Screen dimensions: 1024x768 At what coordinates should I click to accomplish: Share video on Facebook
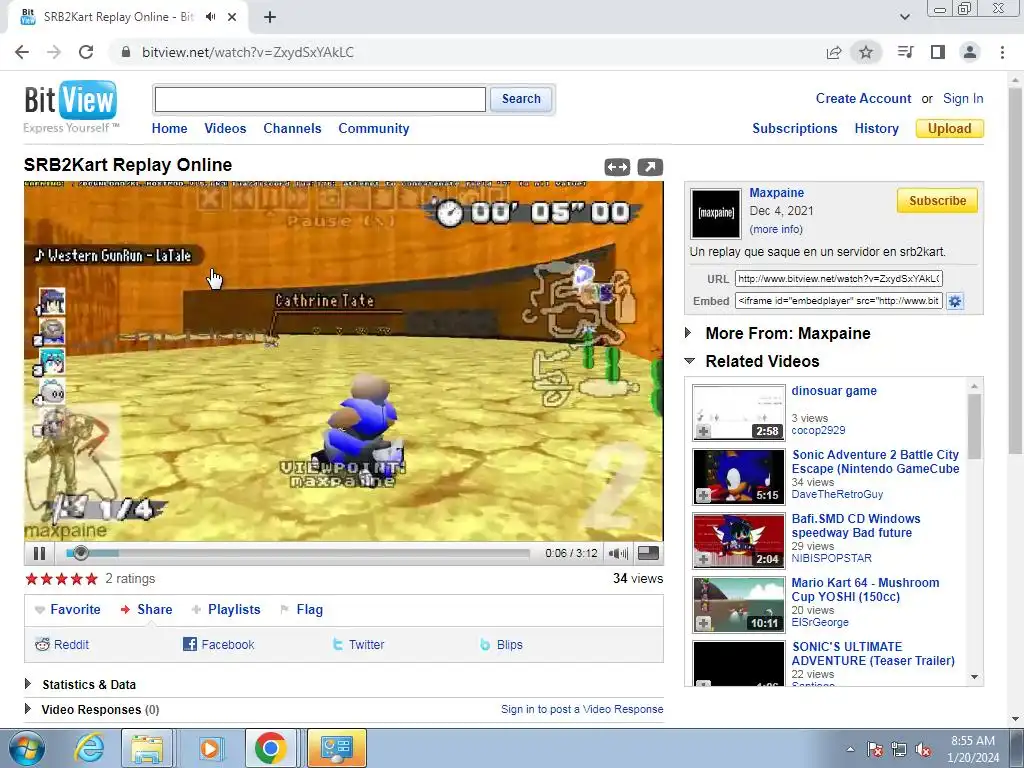(218, 645)
